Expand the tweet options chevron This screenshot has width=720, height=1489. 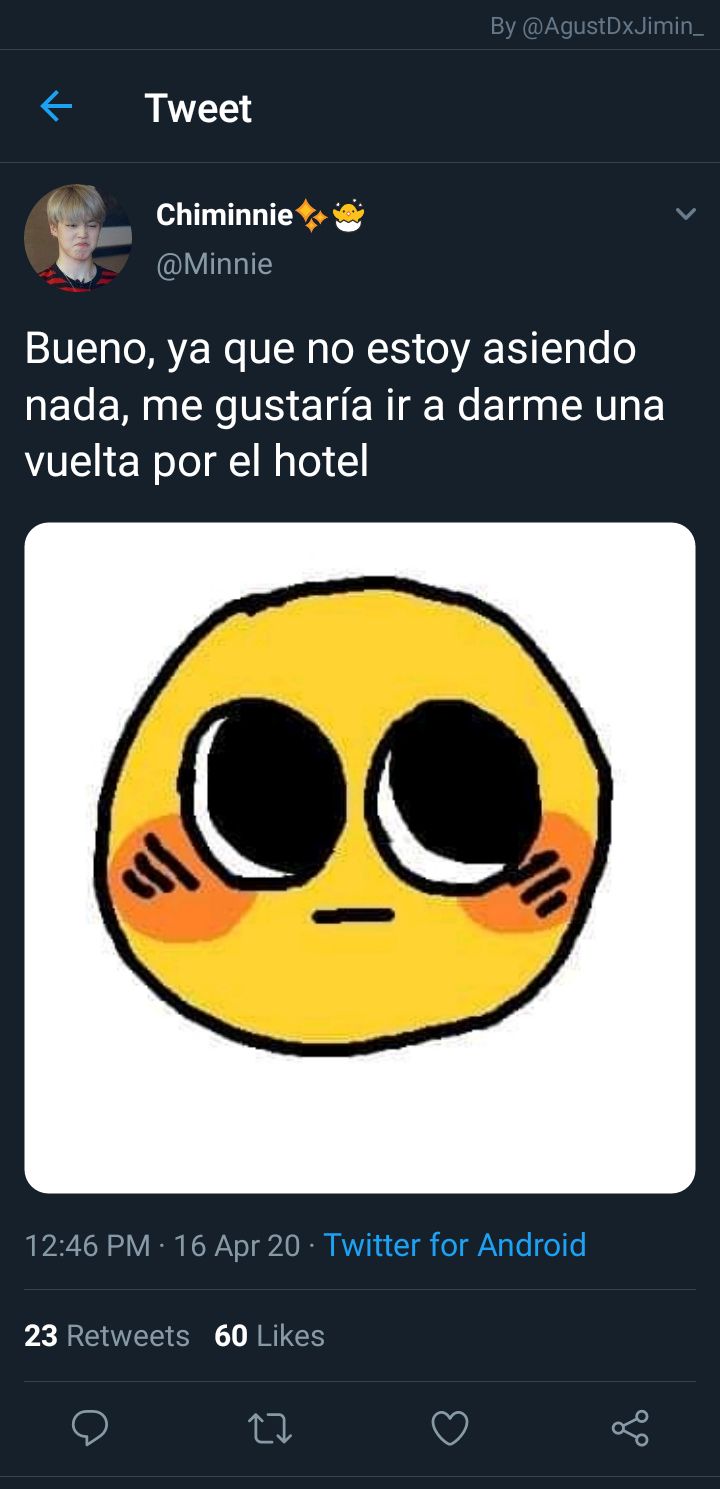pyautogui.click(x=685, y=214)
